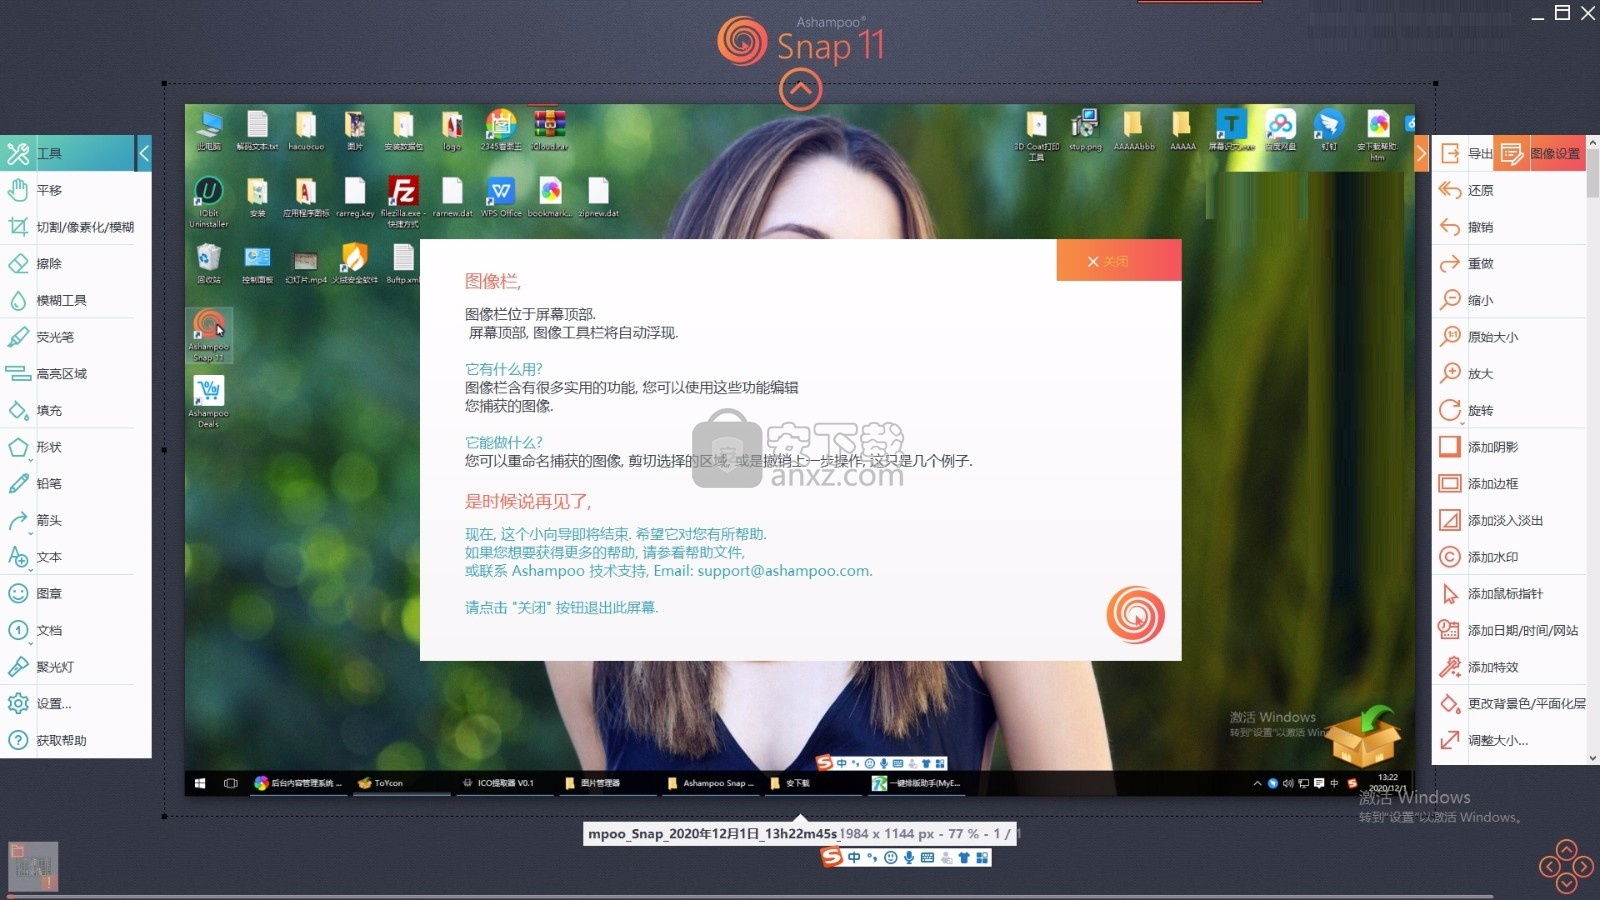
Task: Click the Tools (工具) panel header
Action: click(67, 153)
